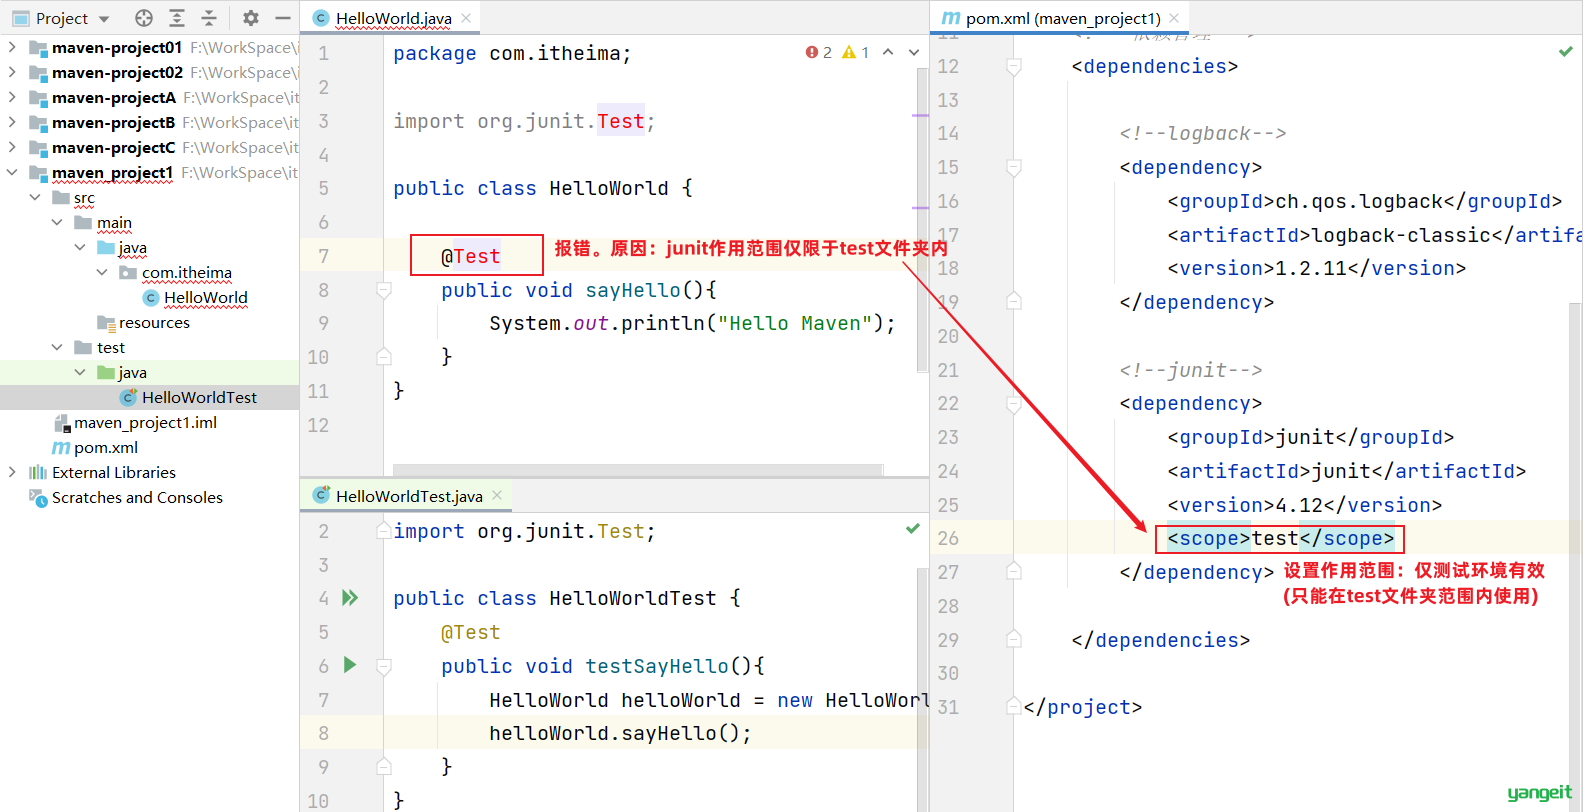Viewport: 1583px width, 812px height.
Task: Click the warning count indicator in HelloWorld.java
Action: tap(856, 52)
